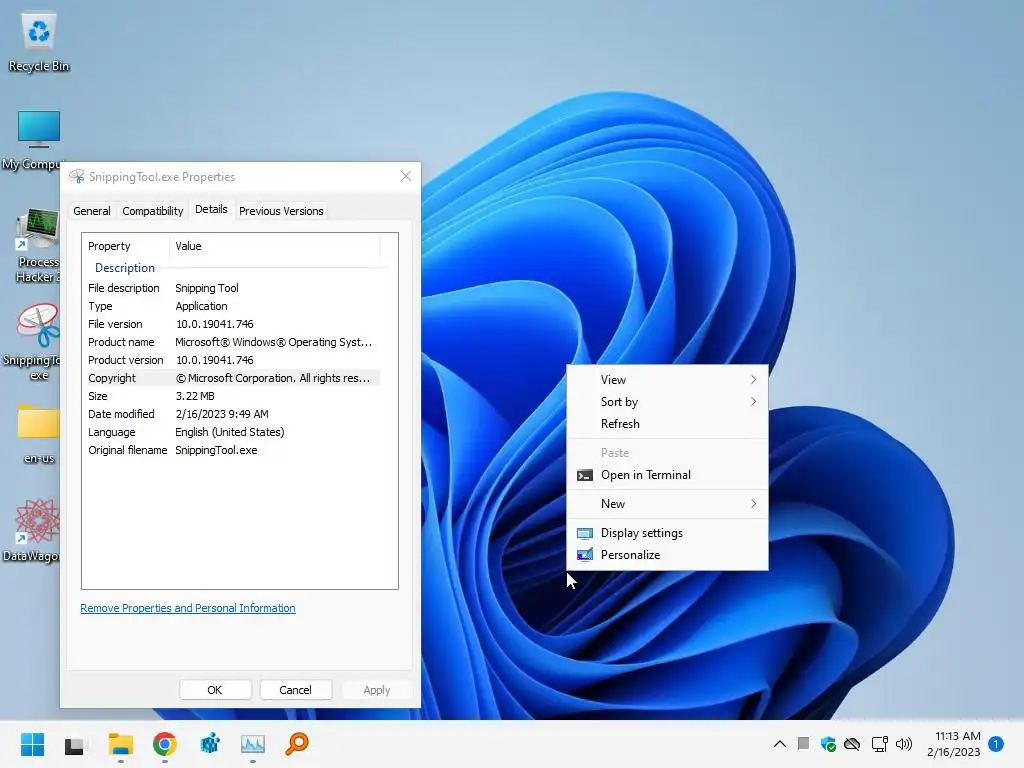This screenshot has width=1024, height=768.
Task: Select the Original filename row
Action: pyautogui.click(x=233, y=450)
